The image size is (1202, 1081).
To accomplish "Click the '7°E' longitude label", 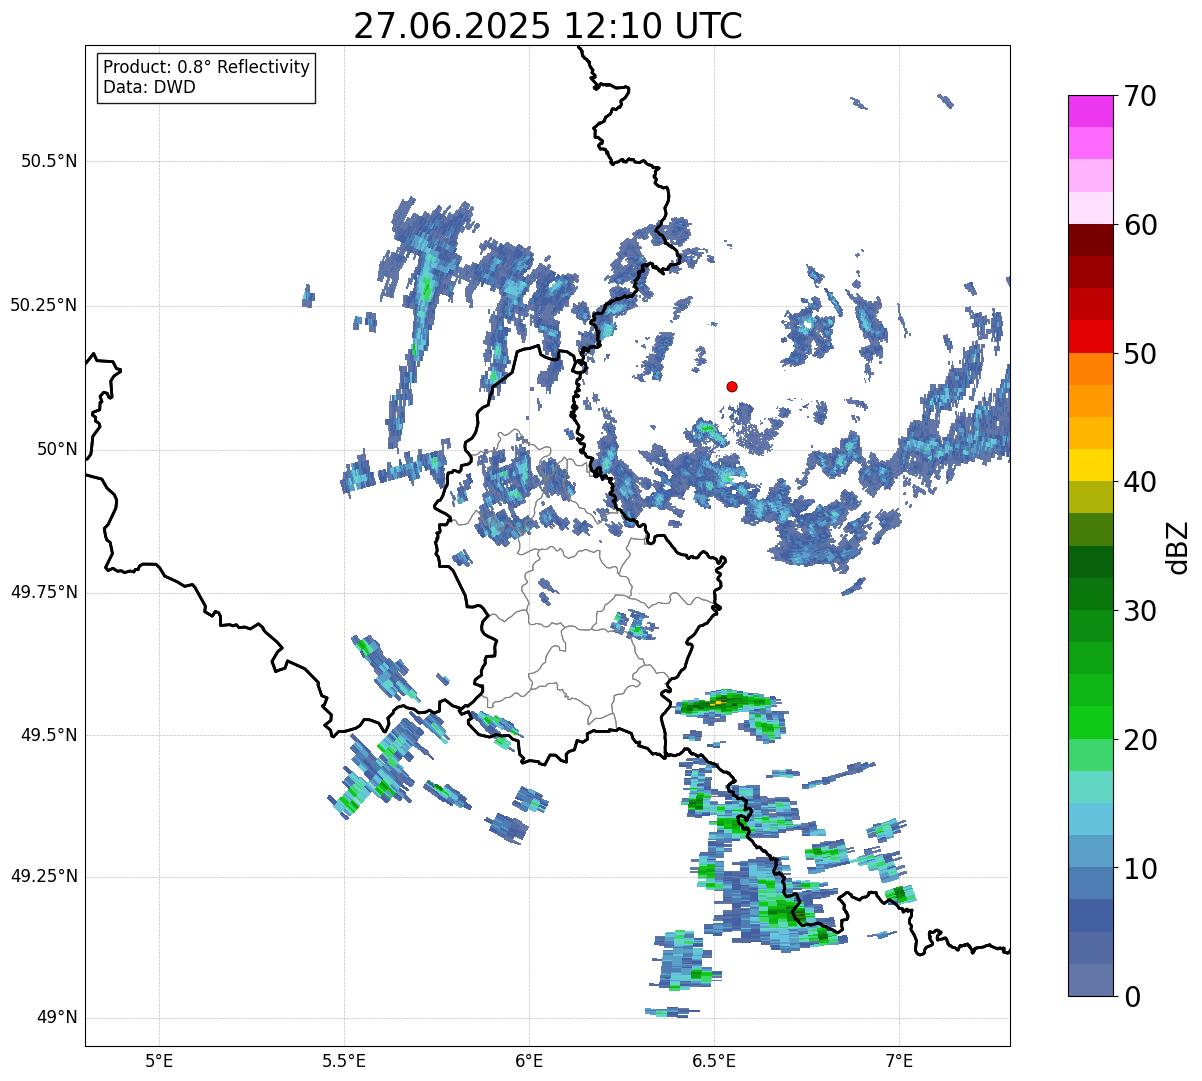I will (900, 1060).
